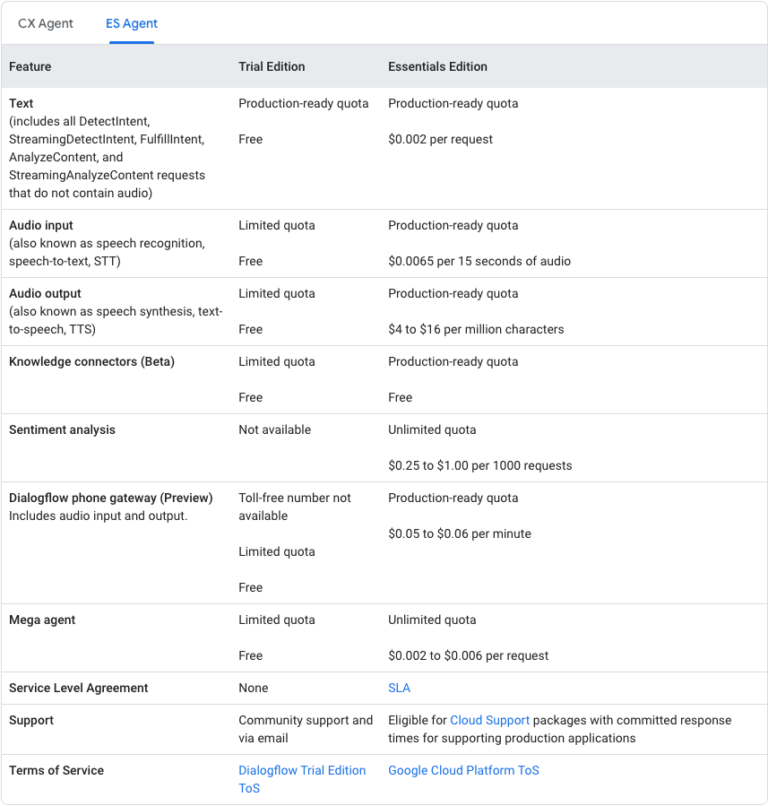Click the Essentials Edition column header

438,67
